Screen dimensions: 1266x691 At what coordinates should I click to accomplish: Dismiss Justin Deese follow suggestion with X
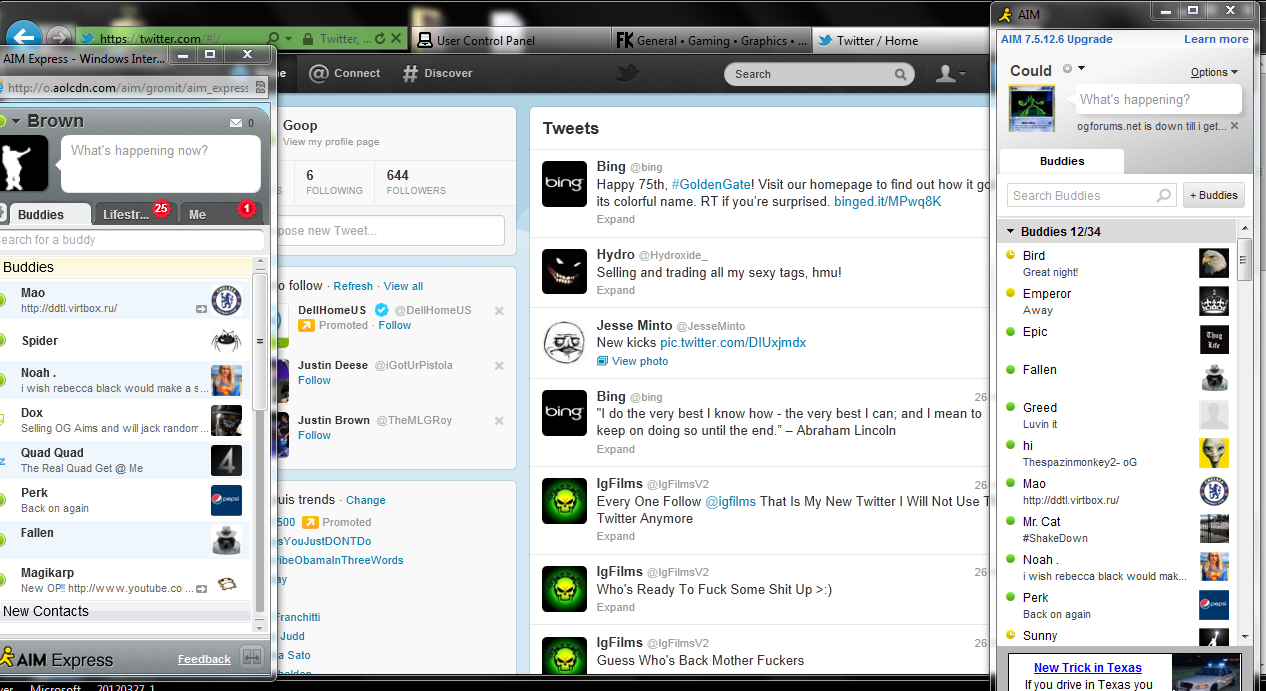[499, 366]
